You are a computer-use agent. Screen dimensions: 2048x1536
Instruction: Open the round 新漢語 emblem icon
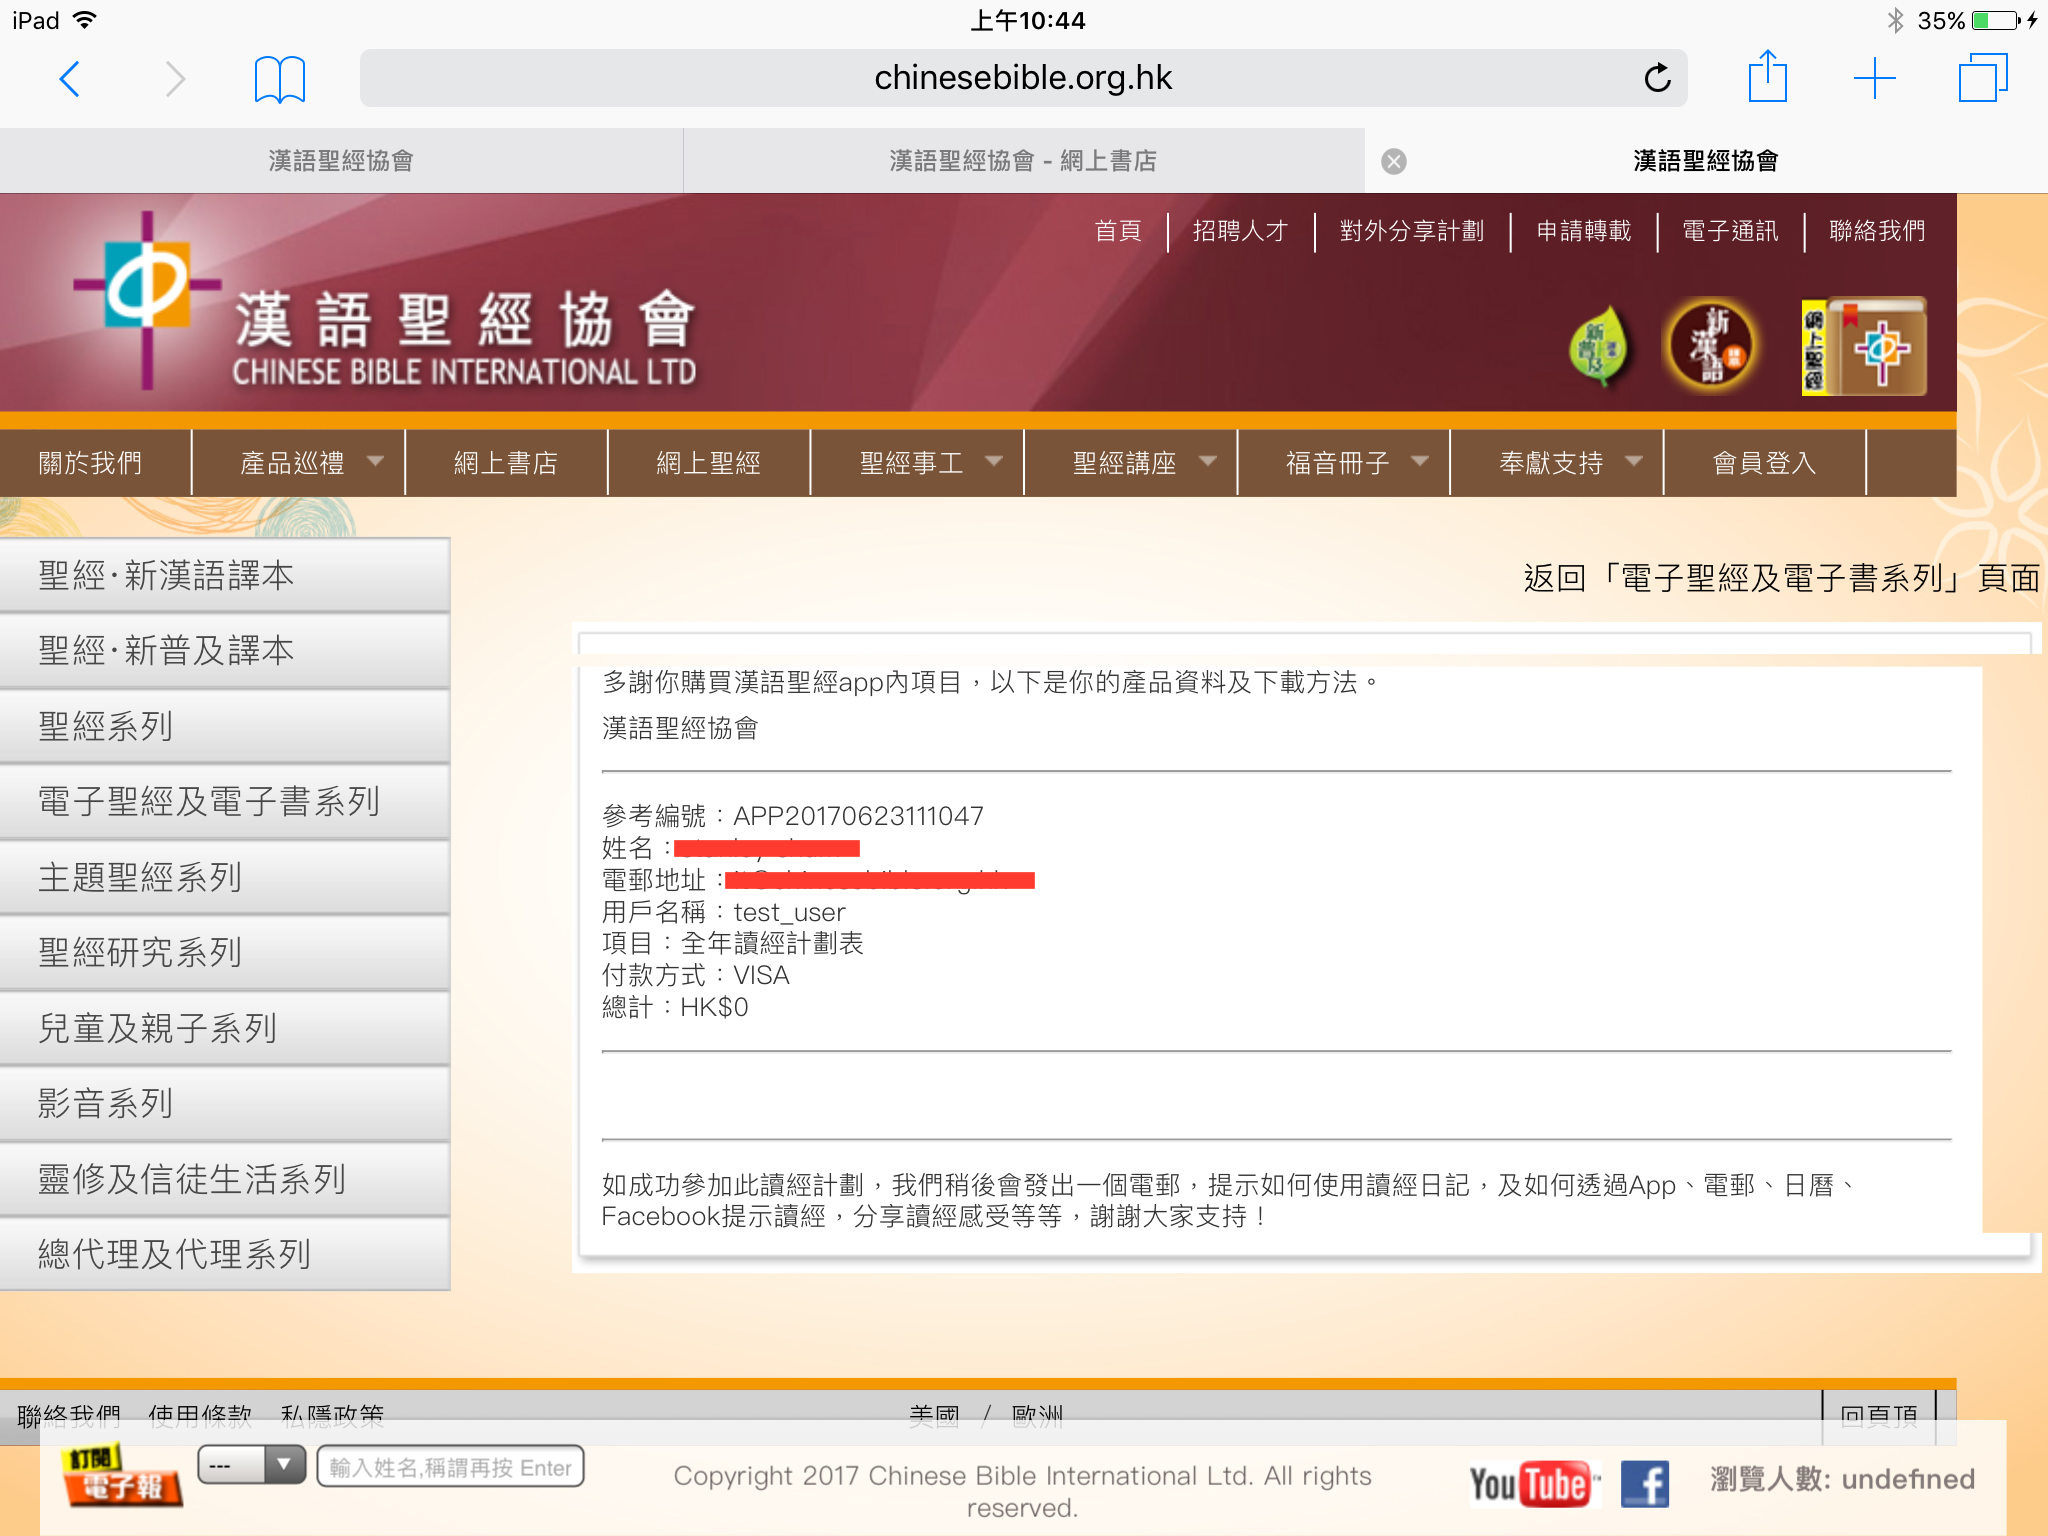pos(1713,346)
